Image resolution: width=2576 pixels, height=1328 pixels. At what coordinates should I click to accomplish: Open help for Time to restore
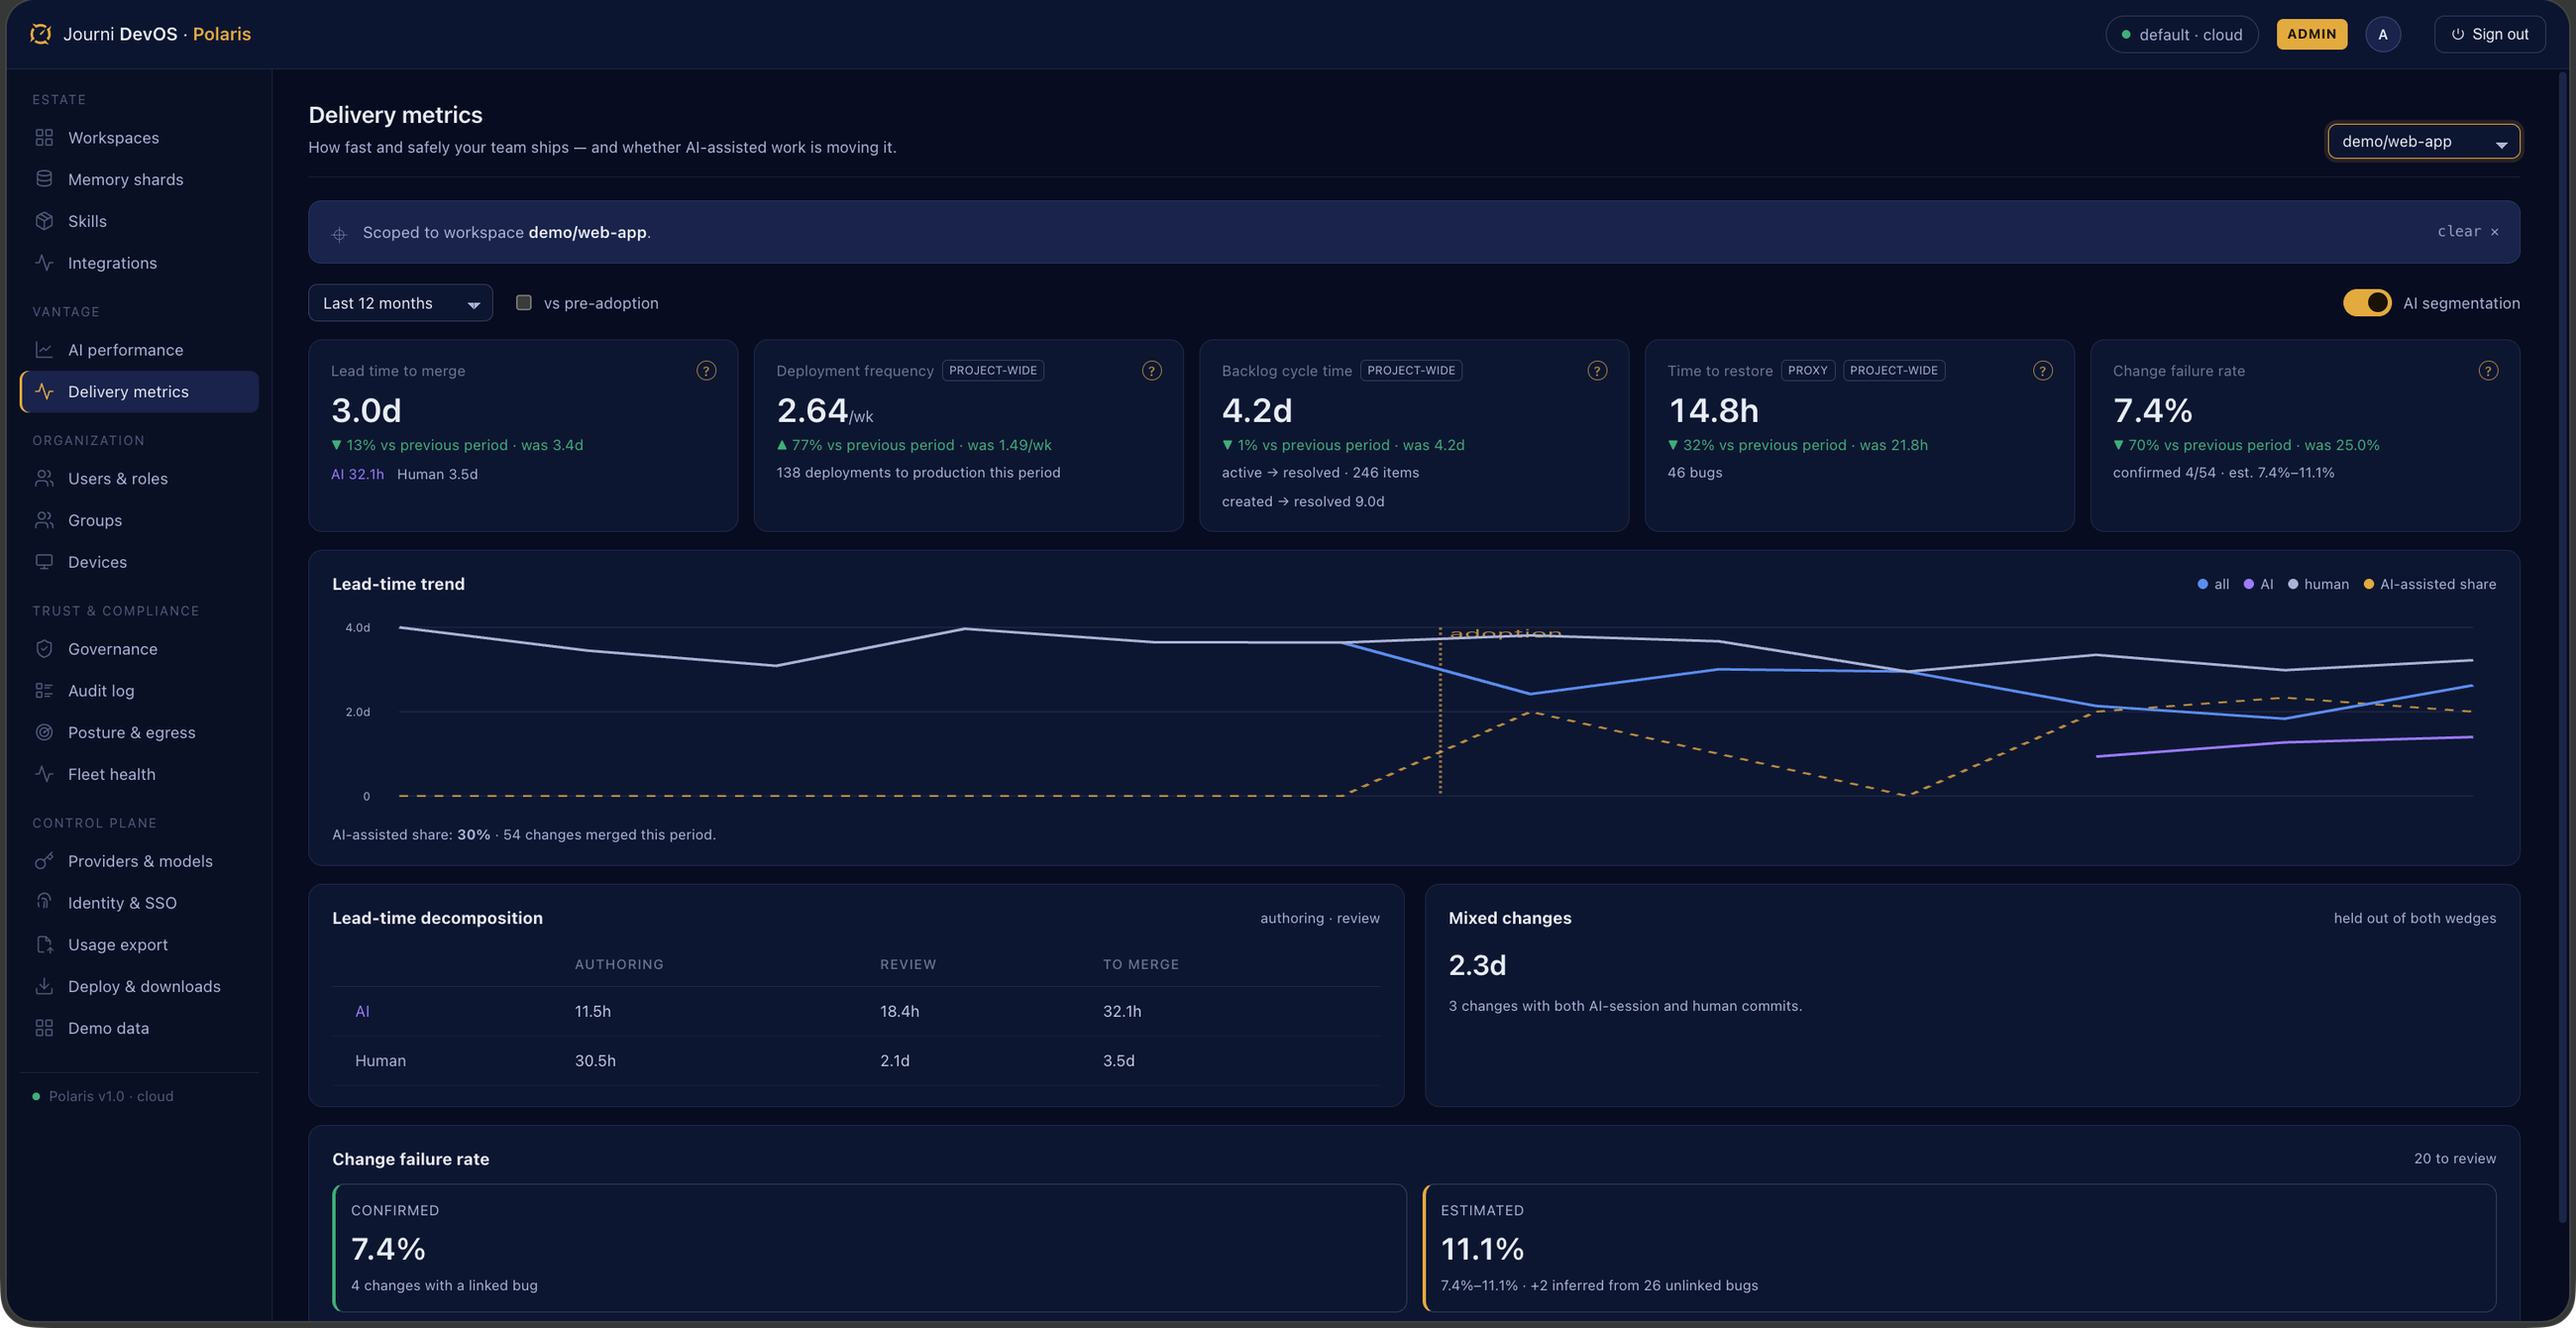(x=2043, y=371)
